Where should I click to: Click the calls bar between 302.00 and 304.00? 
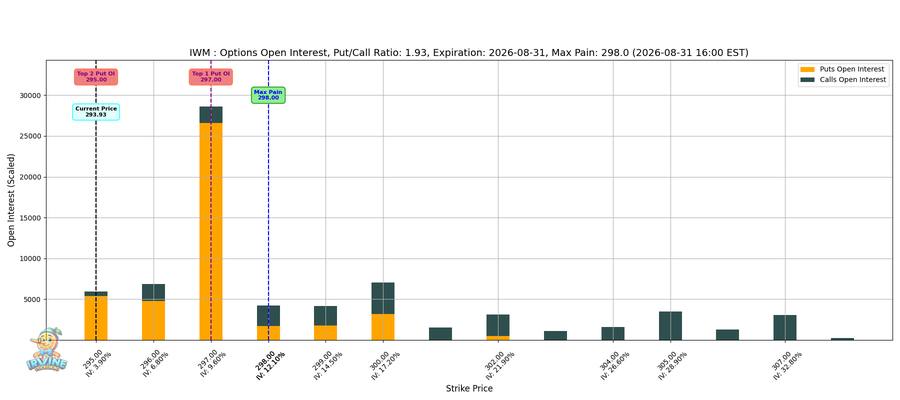pos(555,335)
